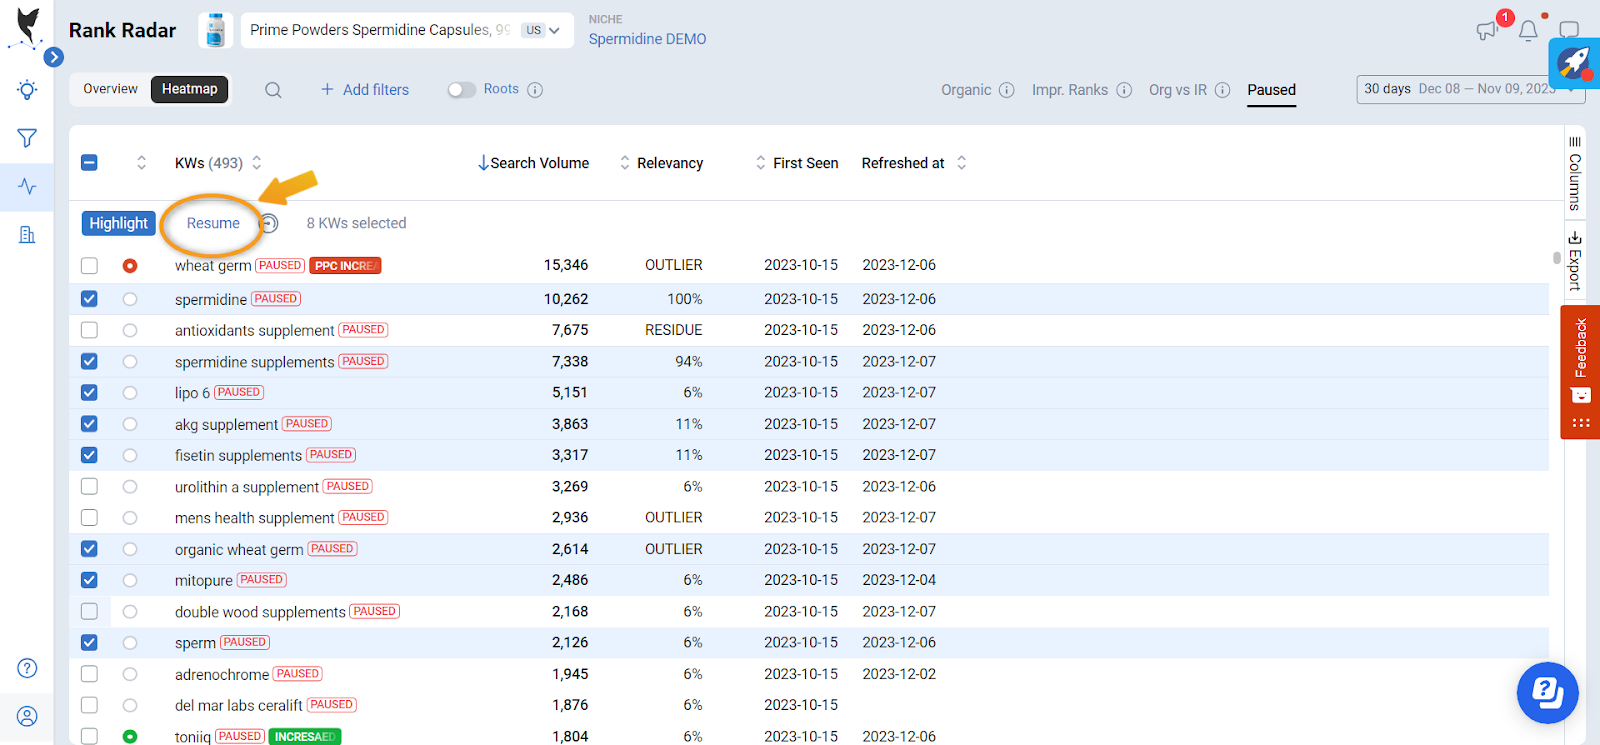The height and width of the screenshot is (745, 1600).
Task: Check the antioxidants supplement row checkbox
Action: 89,330
